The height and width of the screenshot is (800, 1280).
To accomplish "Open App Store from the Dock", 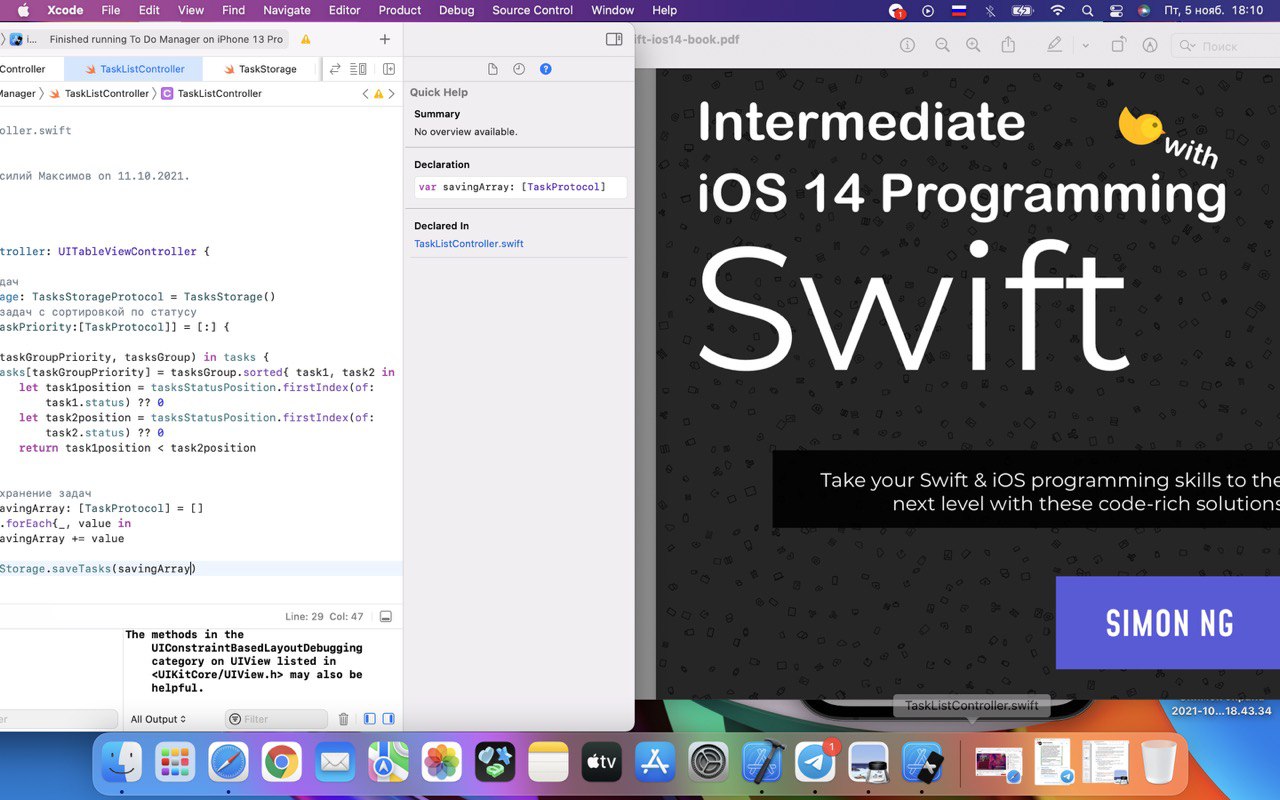I will tap(655, 763).
